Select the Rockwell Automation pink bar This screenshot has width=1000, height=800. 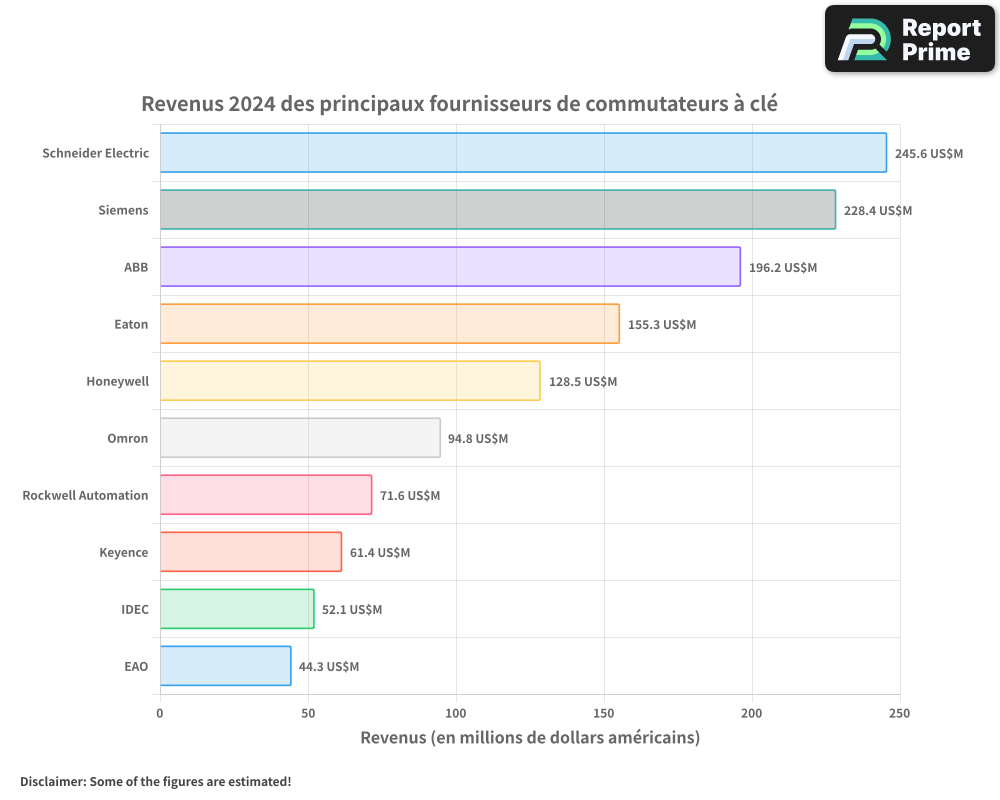[265, 495]
